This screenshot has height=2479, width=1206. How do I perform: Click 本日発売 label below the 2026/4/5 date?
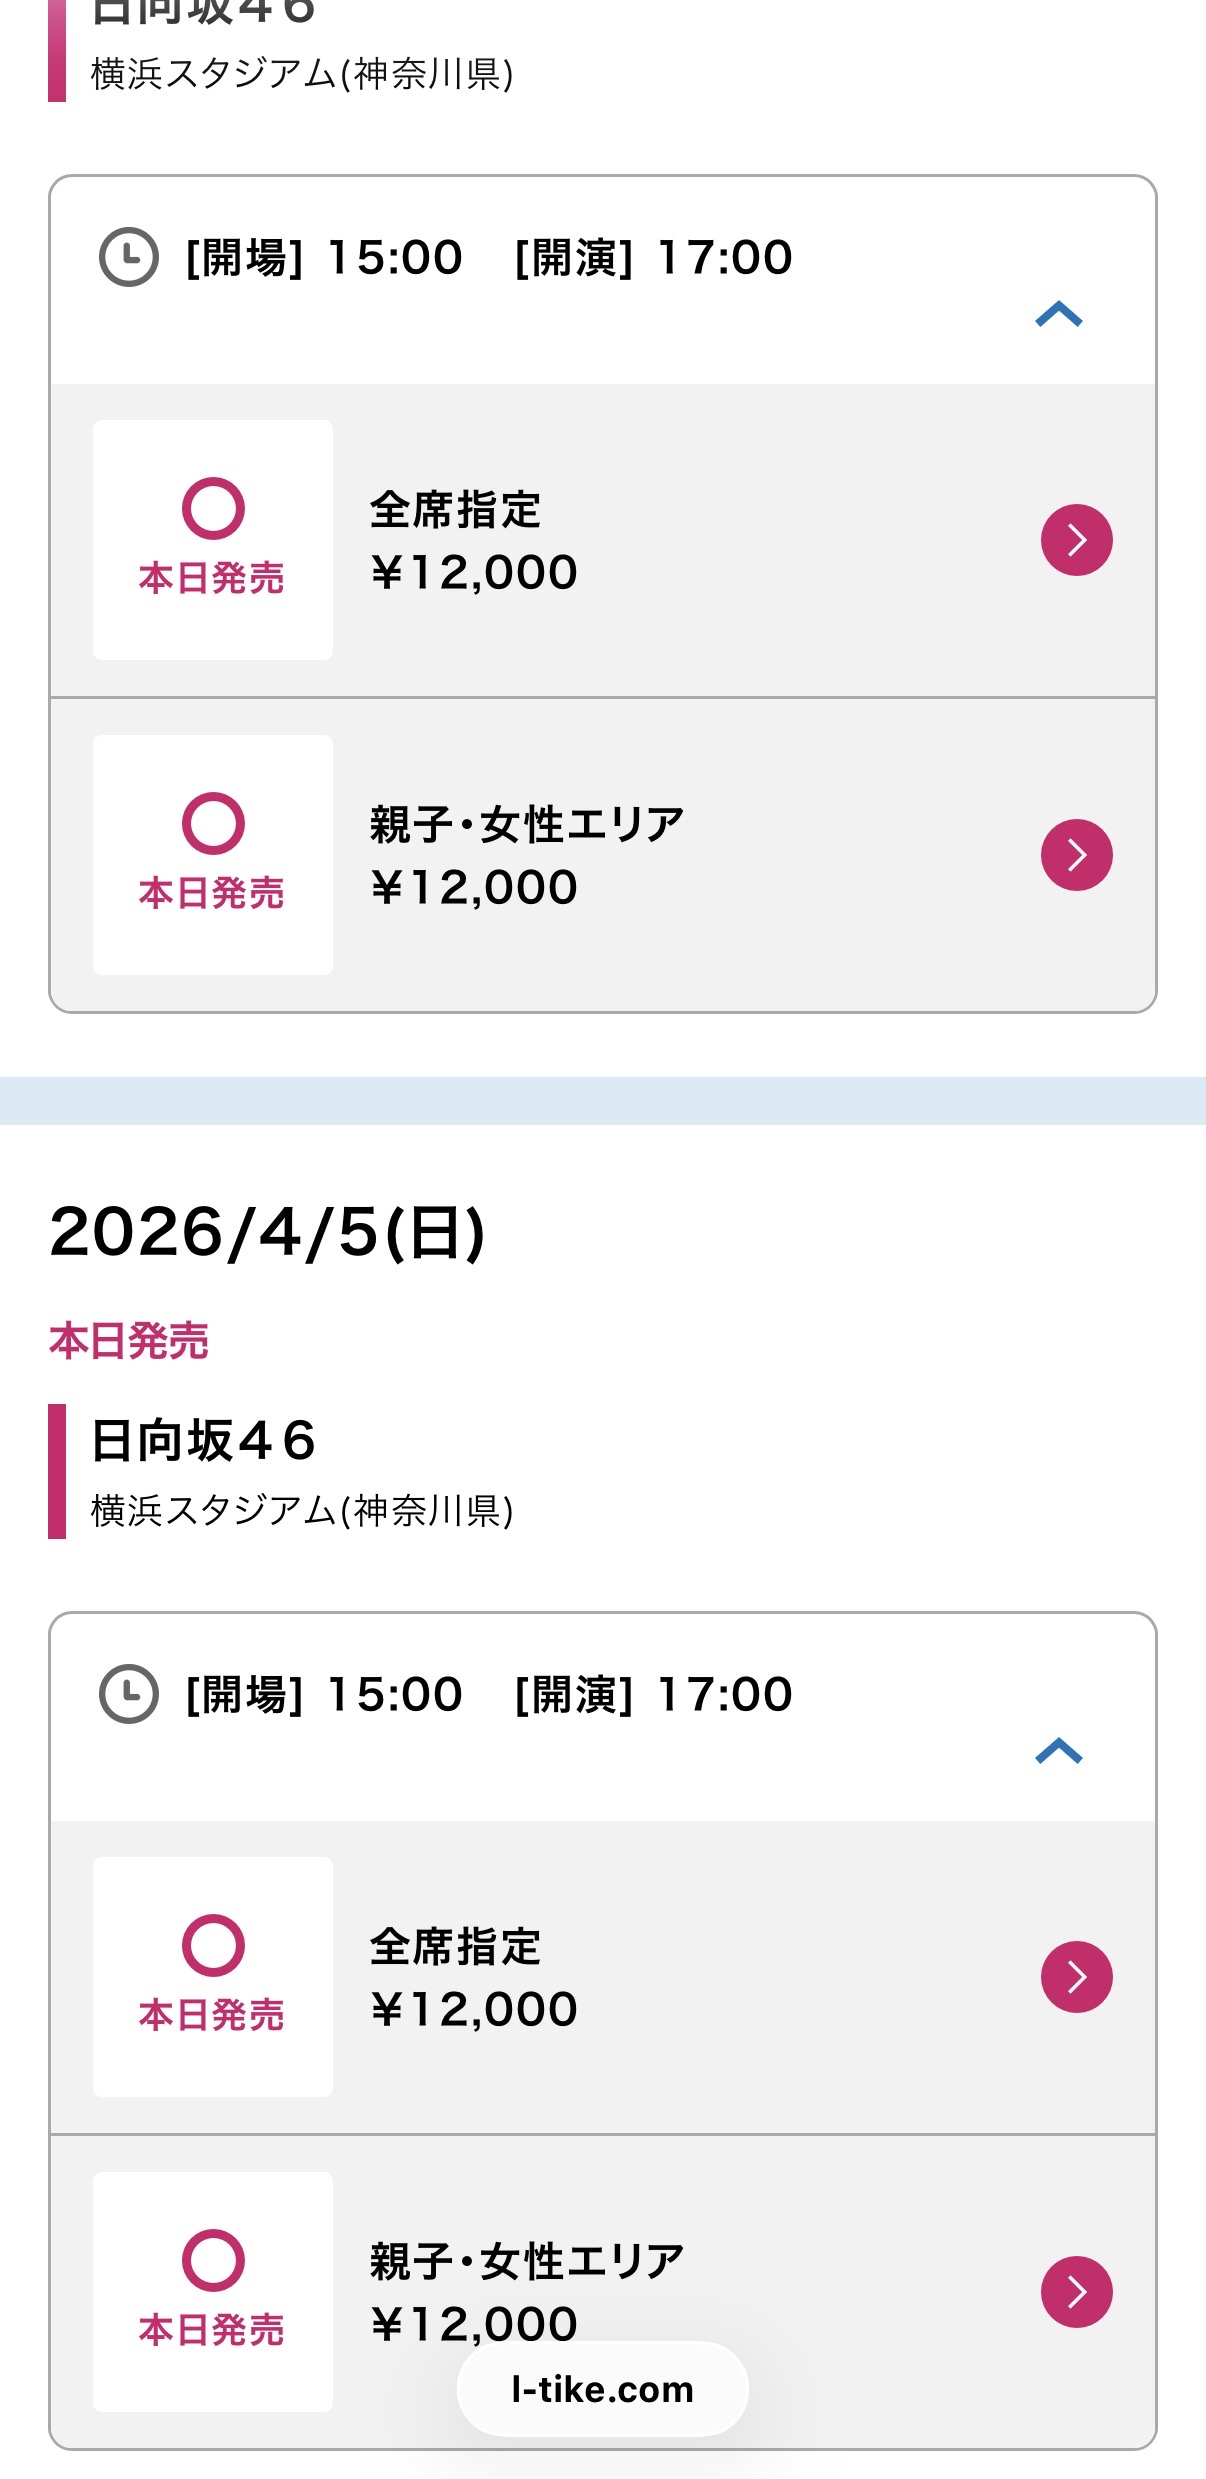129,1341
